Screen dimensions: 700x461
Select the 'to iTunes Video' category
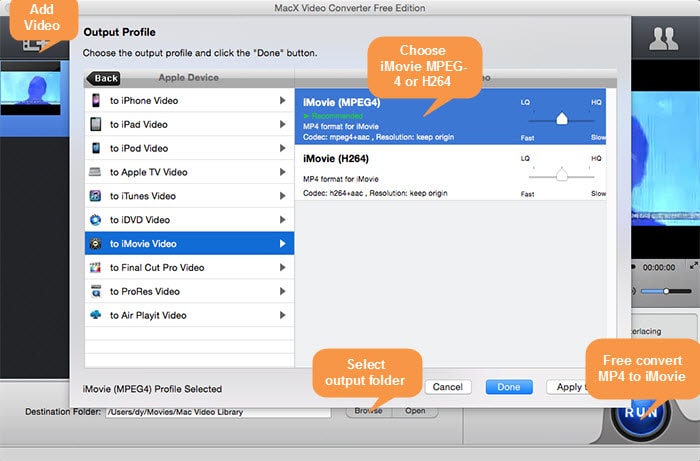pos(189,195)
